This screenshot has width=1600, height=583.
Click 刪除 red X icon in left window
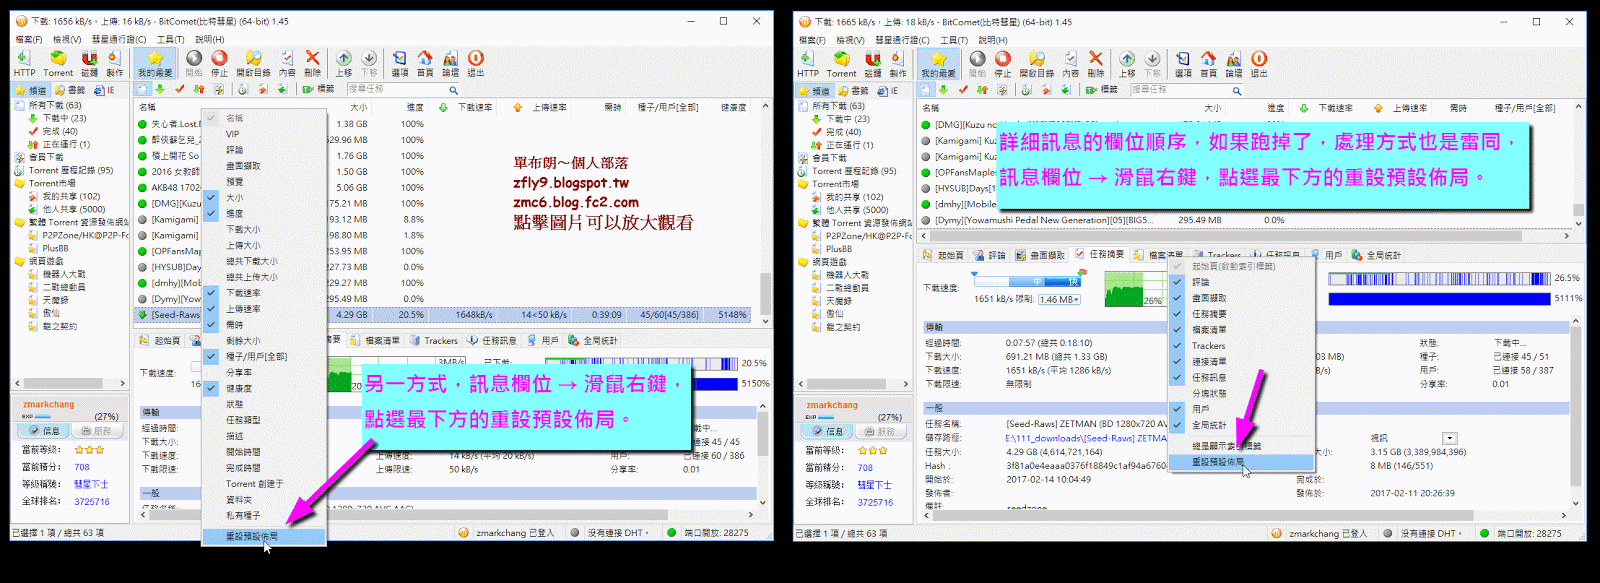coord(312,63)
